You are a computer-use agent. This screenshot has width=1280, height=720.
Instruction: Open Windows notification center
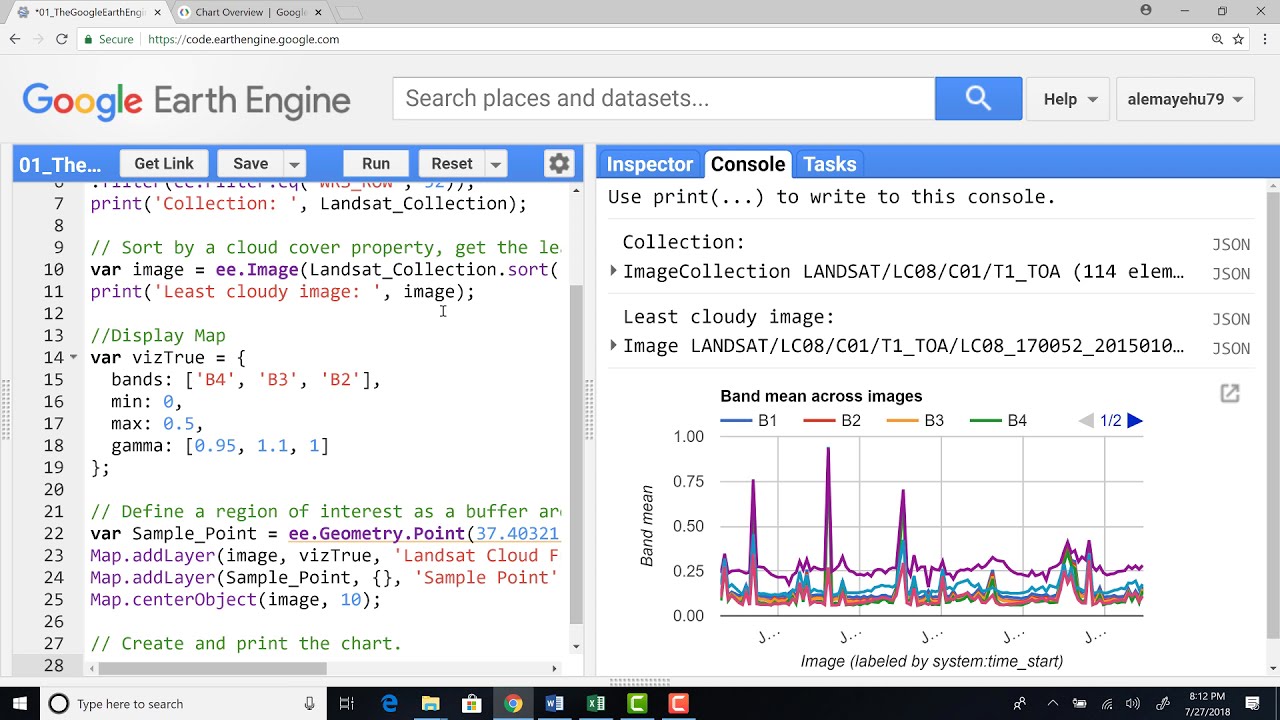1252,703
